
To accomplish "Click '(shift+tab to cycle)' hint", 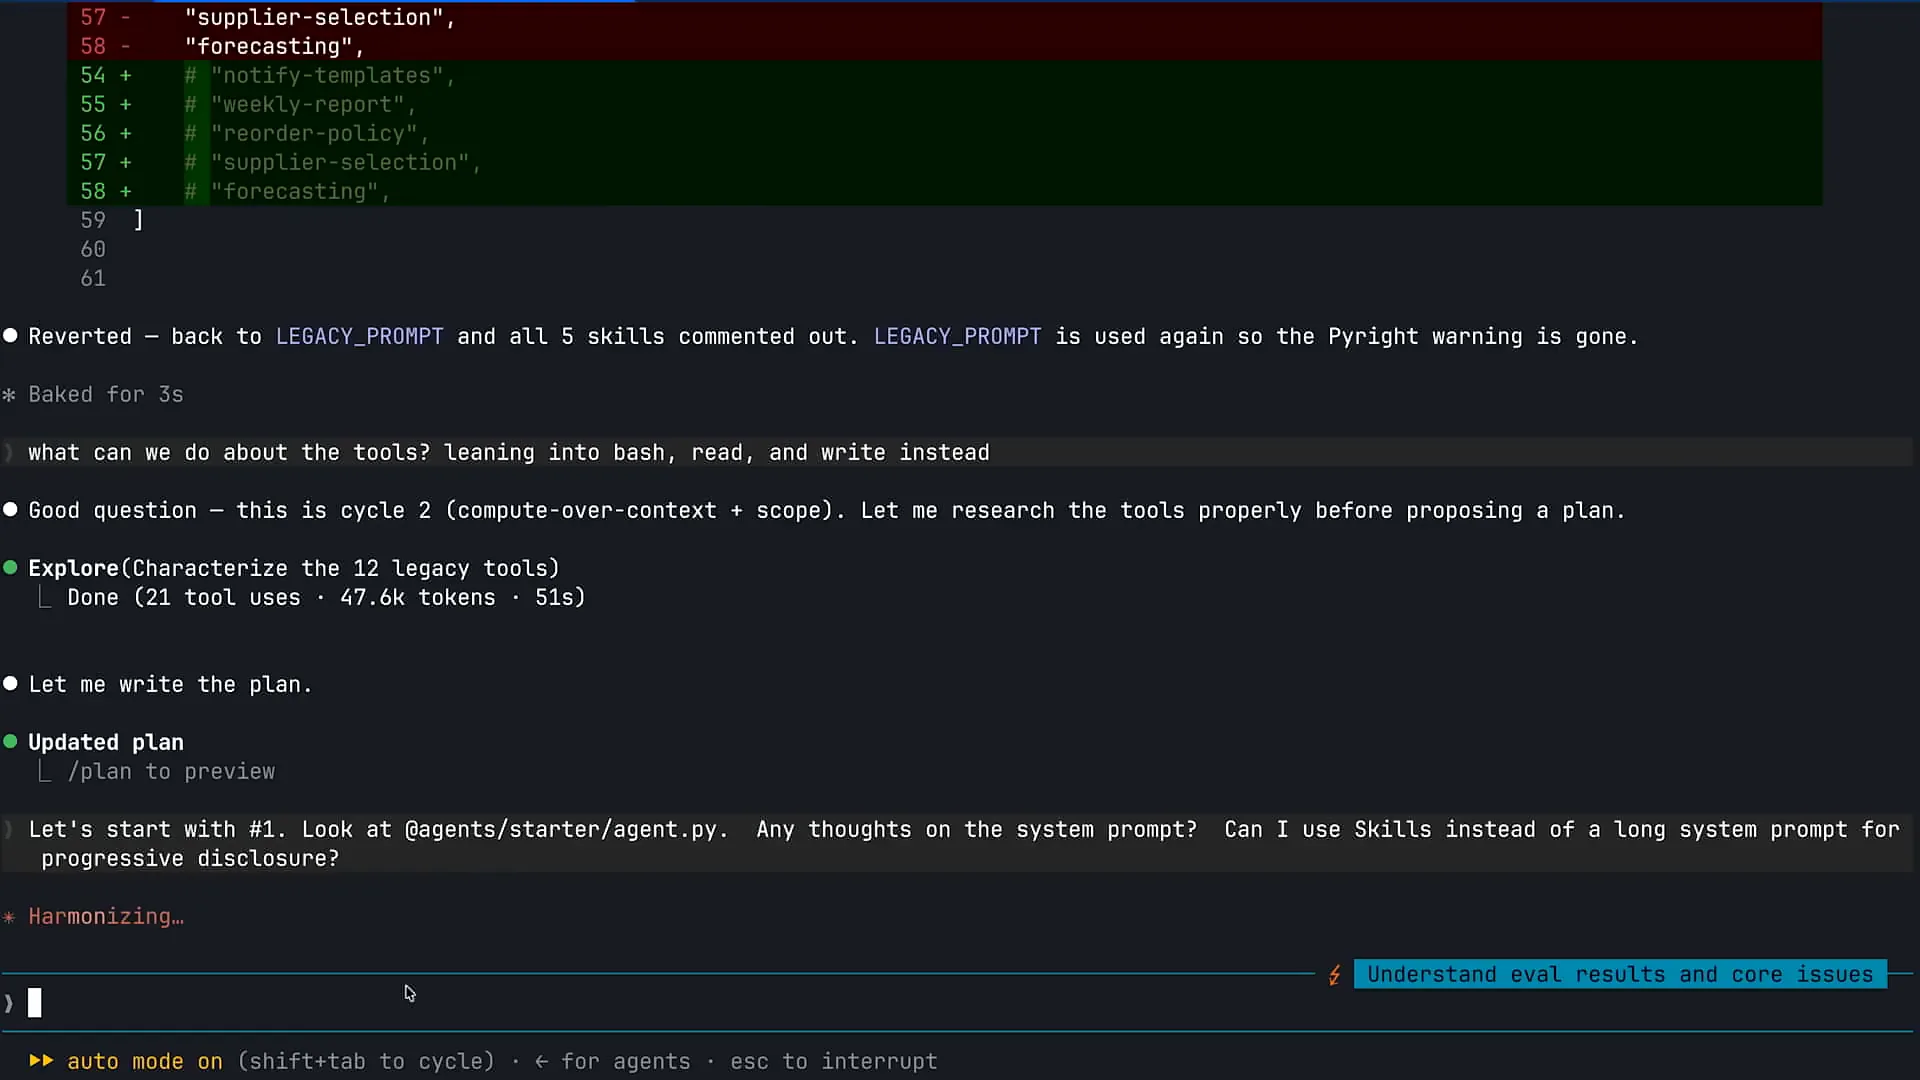I will pyautogui.click(x=366, y=1061).
